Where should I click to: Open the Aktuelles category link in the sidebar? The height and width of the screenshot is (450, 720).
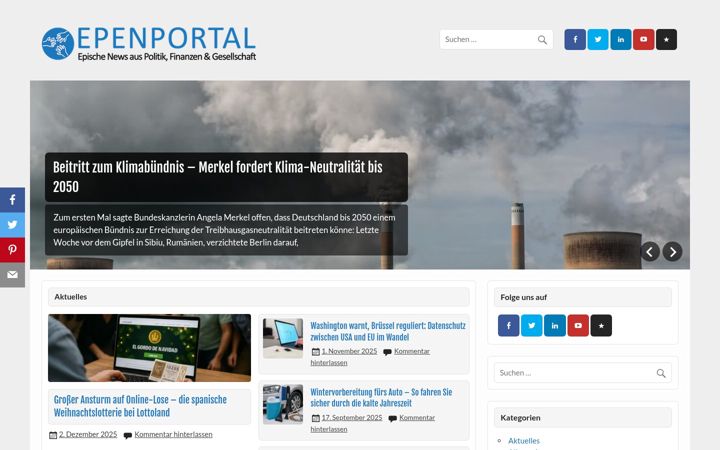click(523, 440)
